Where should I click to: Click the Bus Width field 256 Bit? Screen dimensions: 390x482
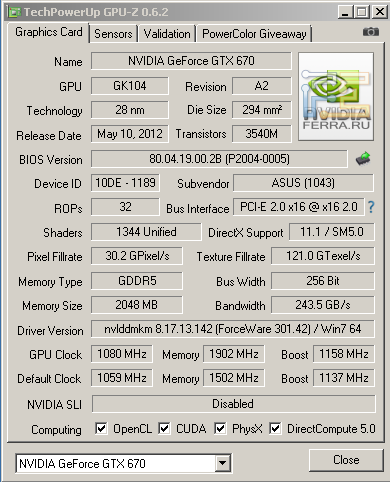[323, 281]
